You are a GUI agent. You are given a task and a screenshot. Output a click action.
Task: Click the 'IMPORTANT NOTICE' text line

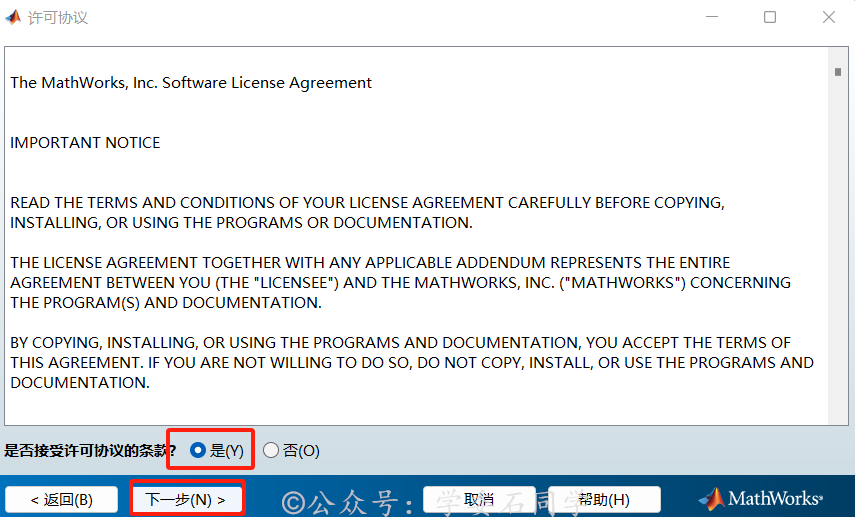(x=85, y=143)
